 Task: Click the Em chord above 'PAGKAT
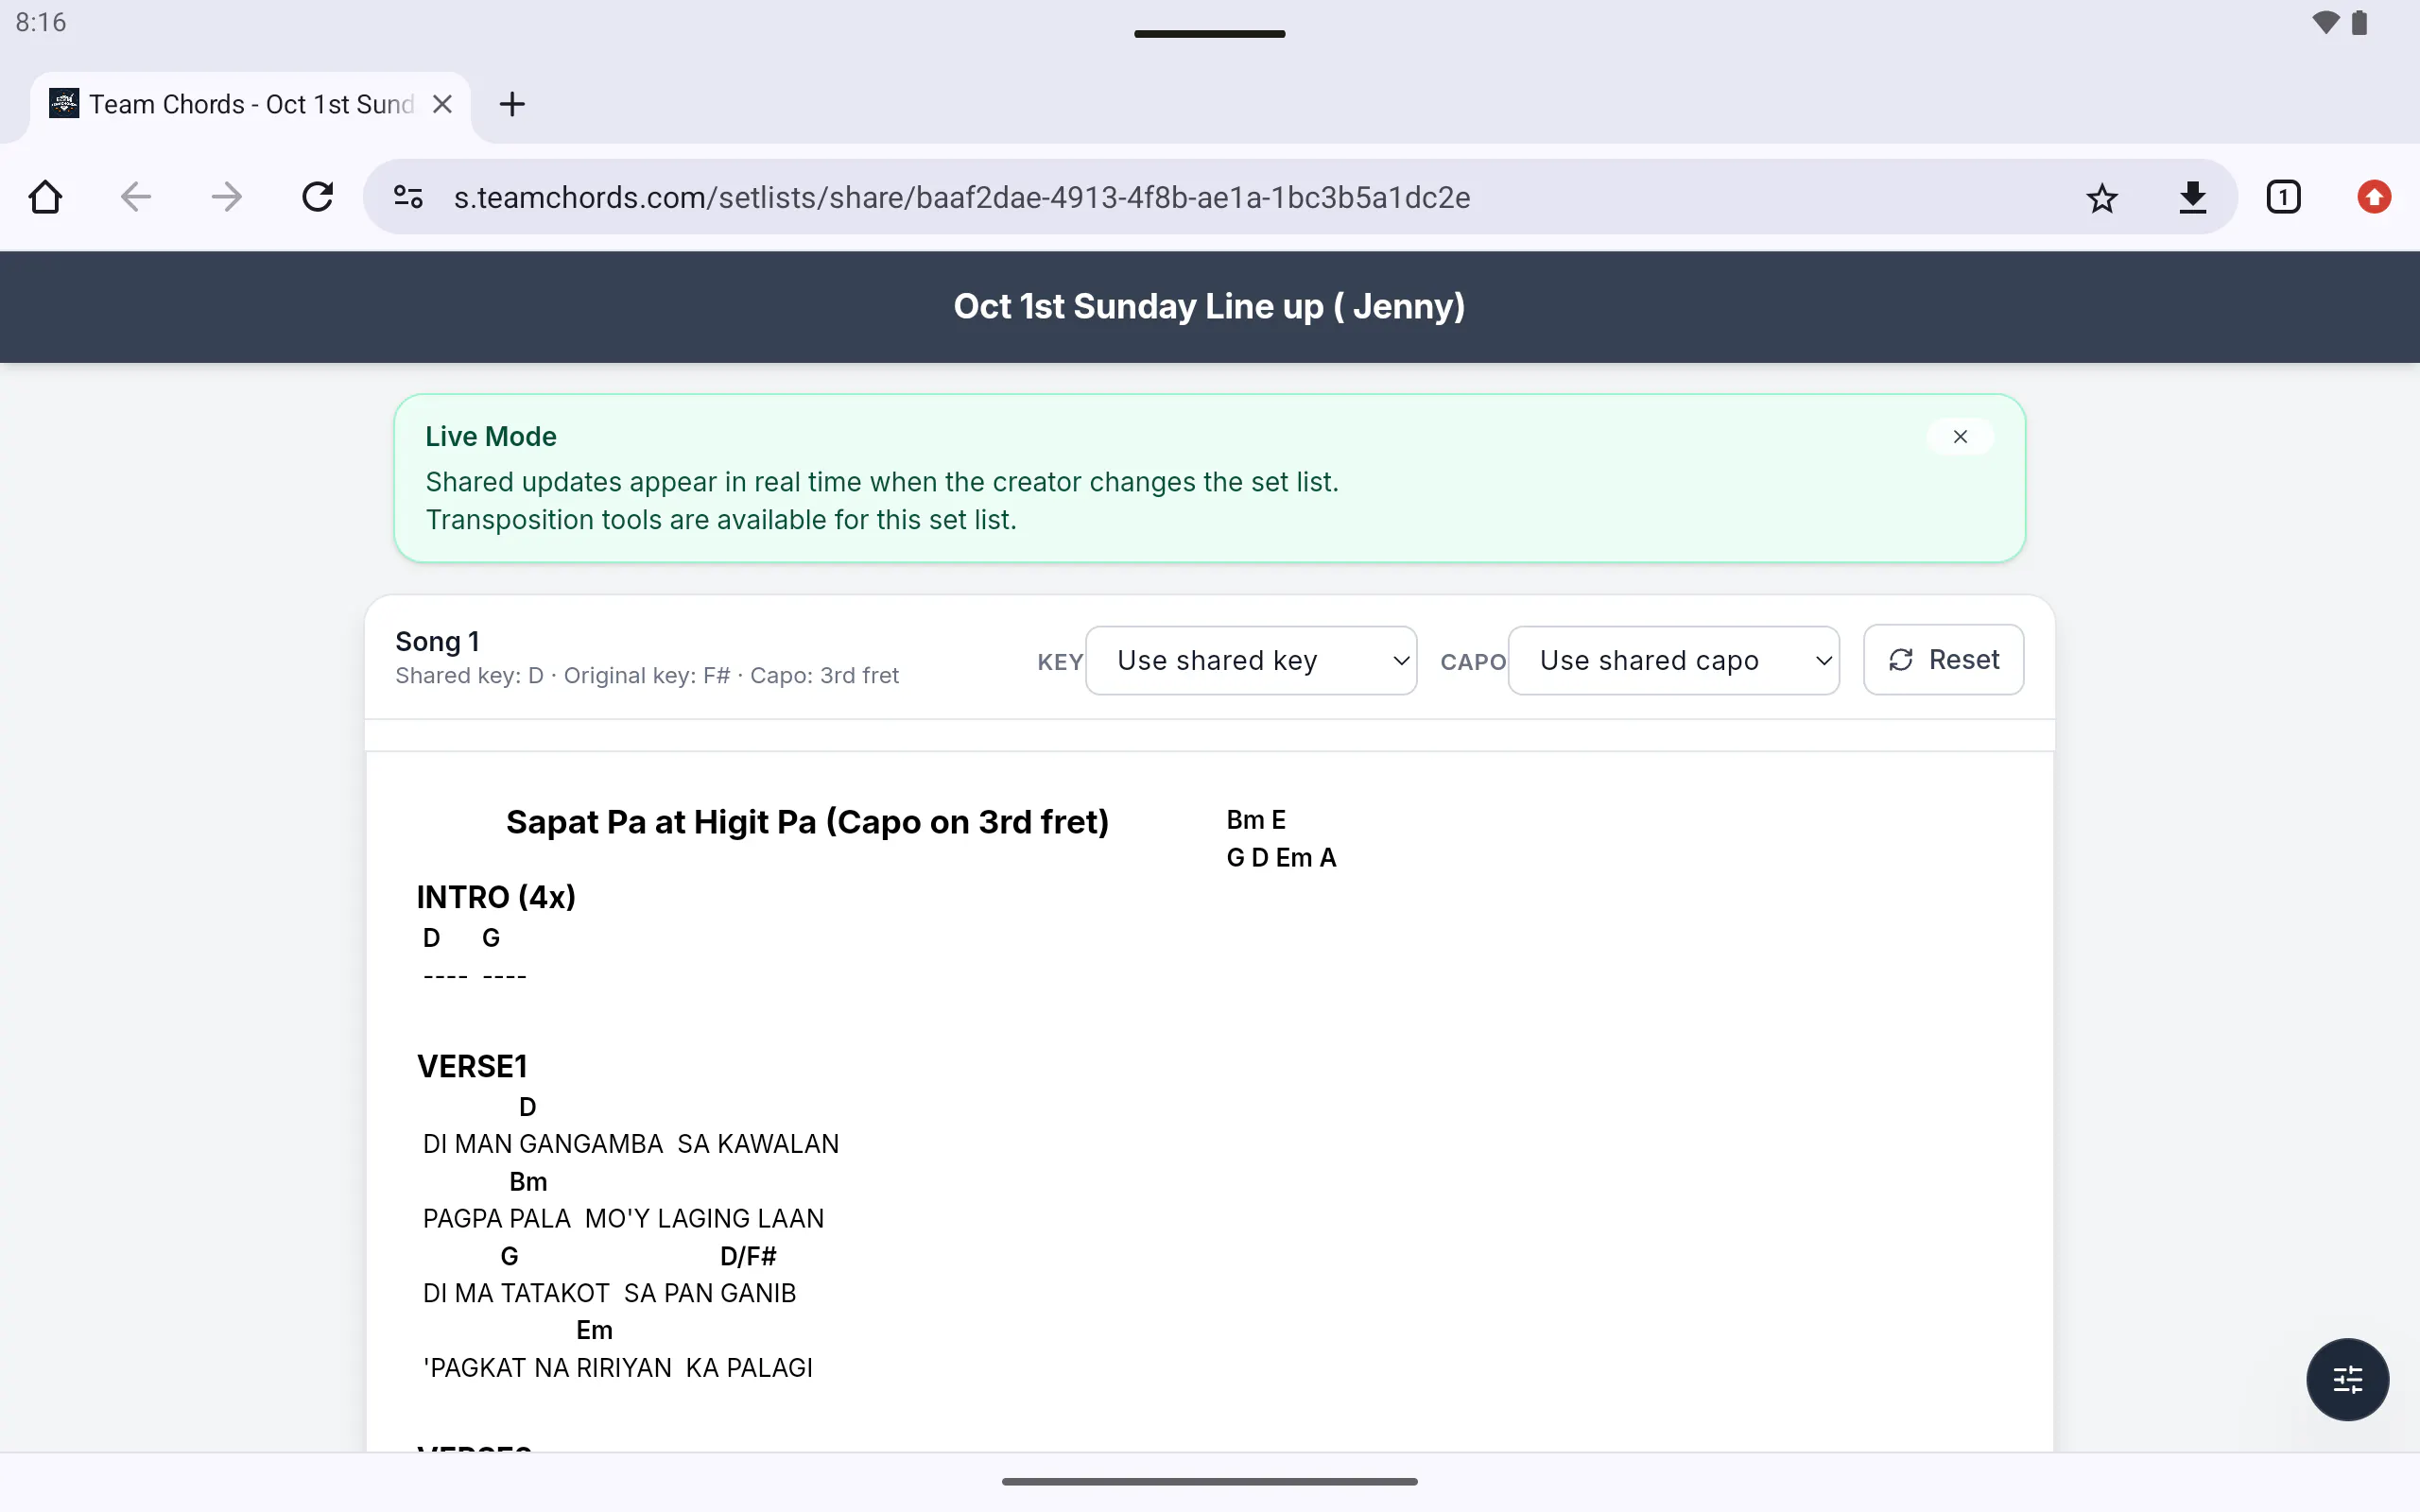coord(594,1331)
